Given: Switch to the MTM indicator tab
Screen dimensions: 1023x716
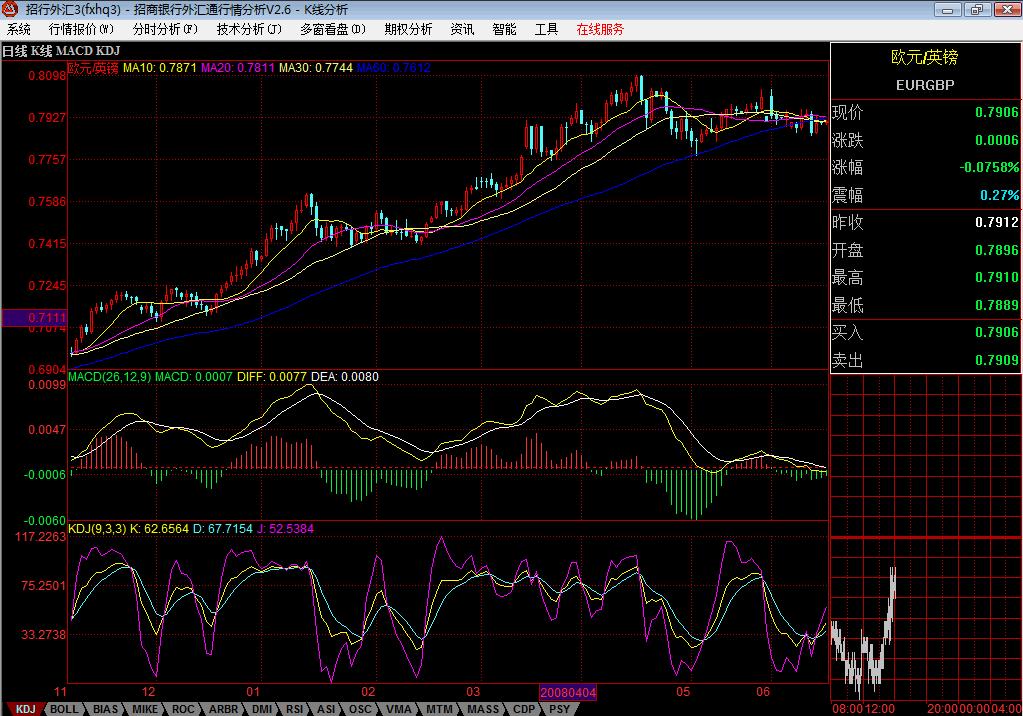Looking at the screenshot, I should coord(439,709).
